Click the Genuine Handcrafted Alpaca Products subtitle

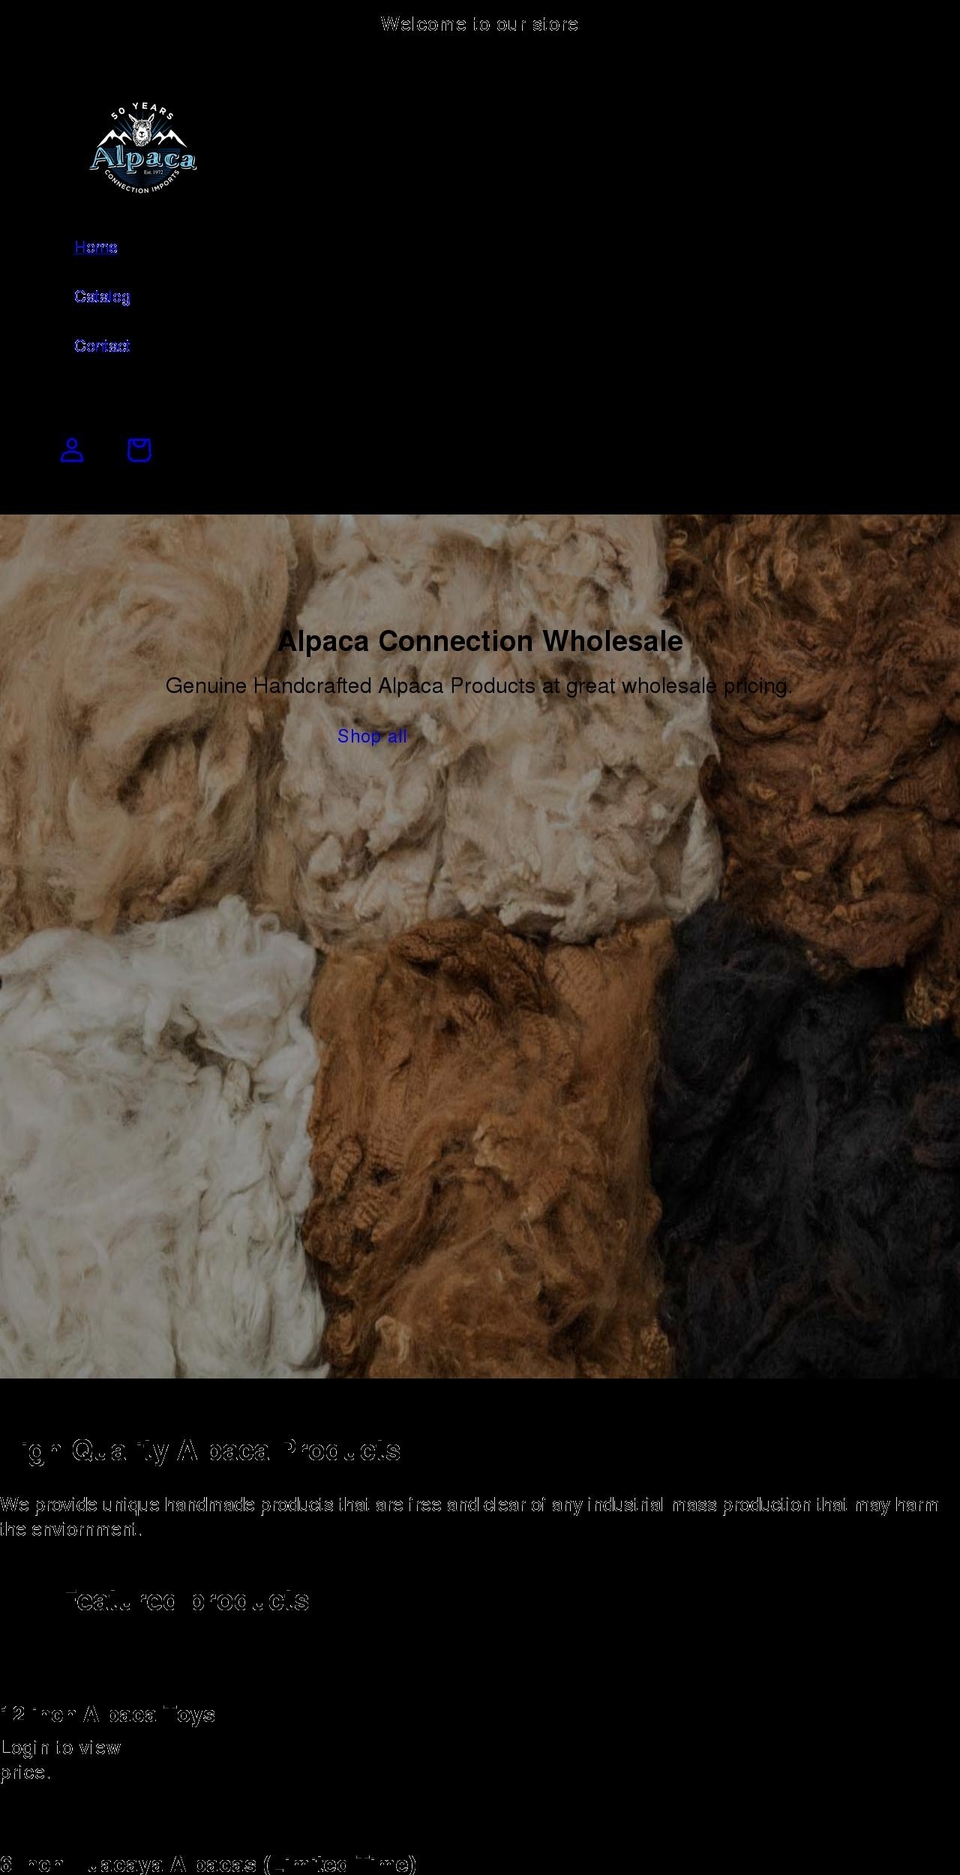coord(479,686)
